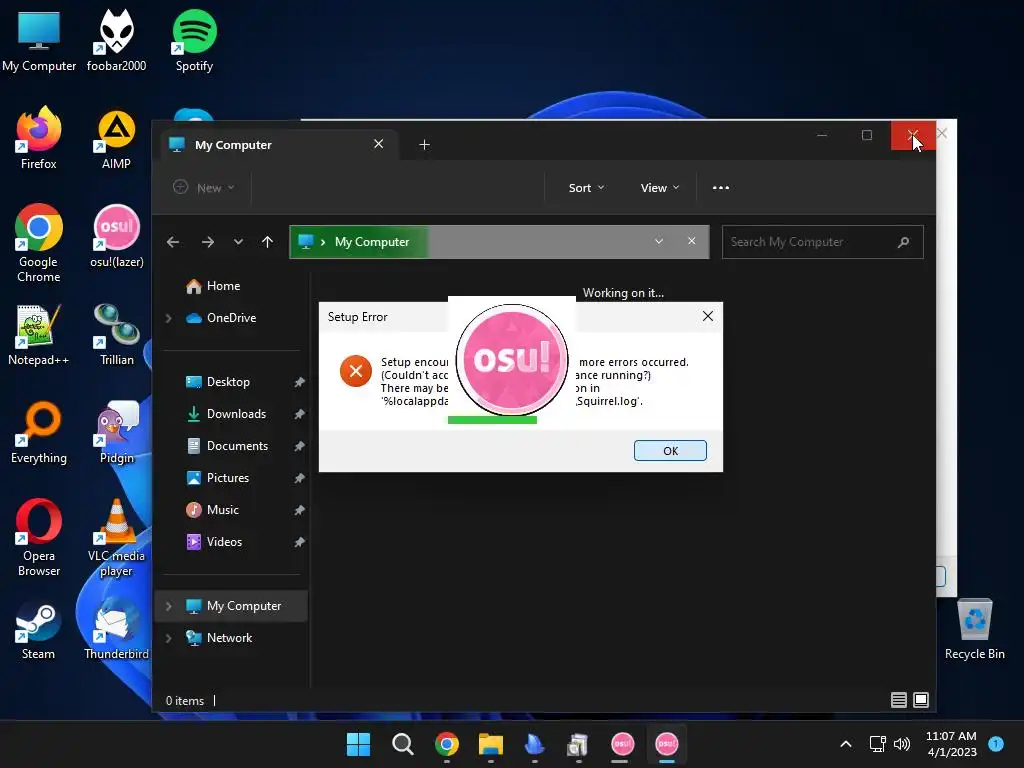Open the network icon in the system tray
Image resolution: width=1024 pixels, height=768 pixels.
[877, 744]
